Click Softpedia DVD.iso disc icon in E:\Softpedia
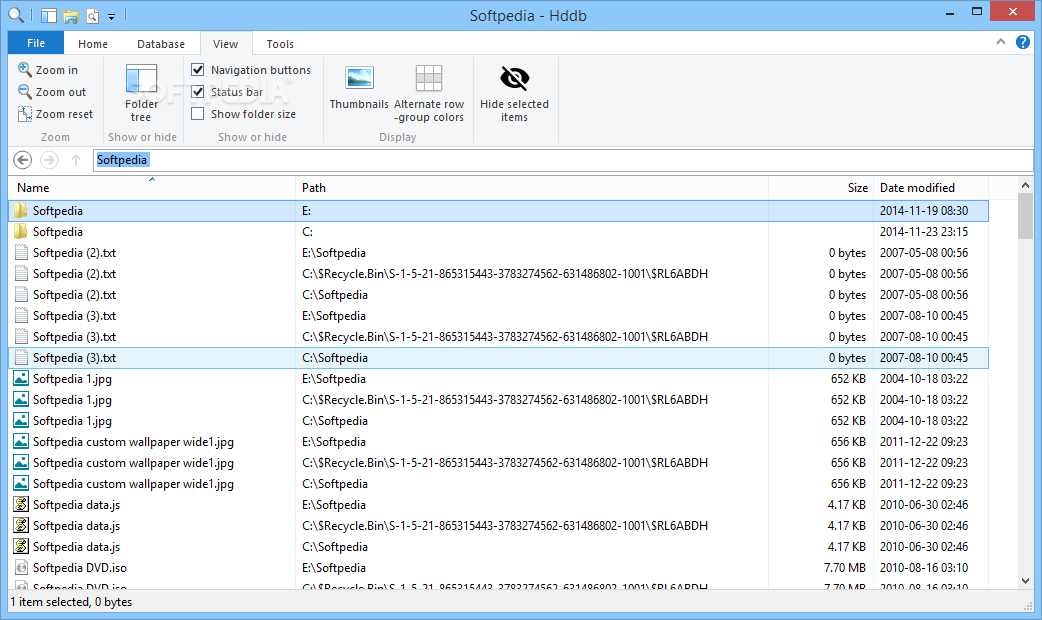 click(21, 568)
